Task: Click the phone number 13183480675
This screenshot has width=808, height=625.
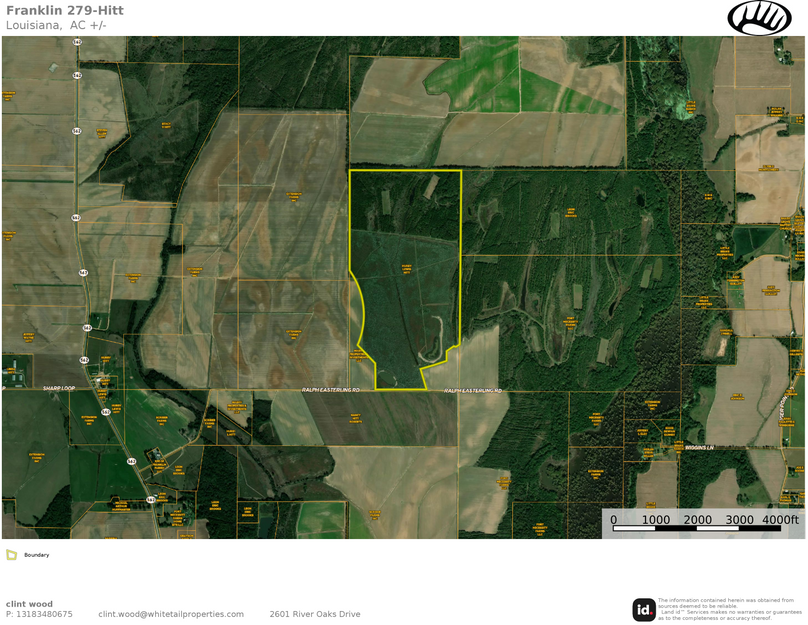Action: tap(40, 613)
